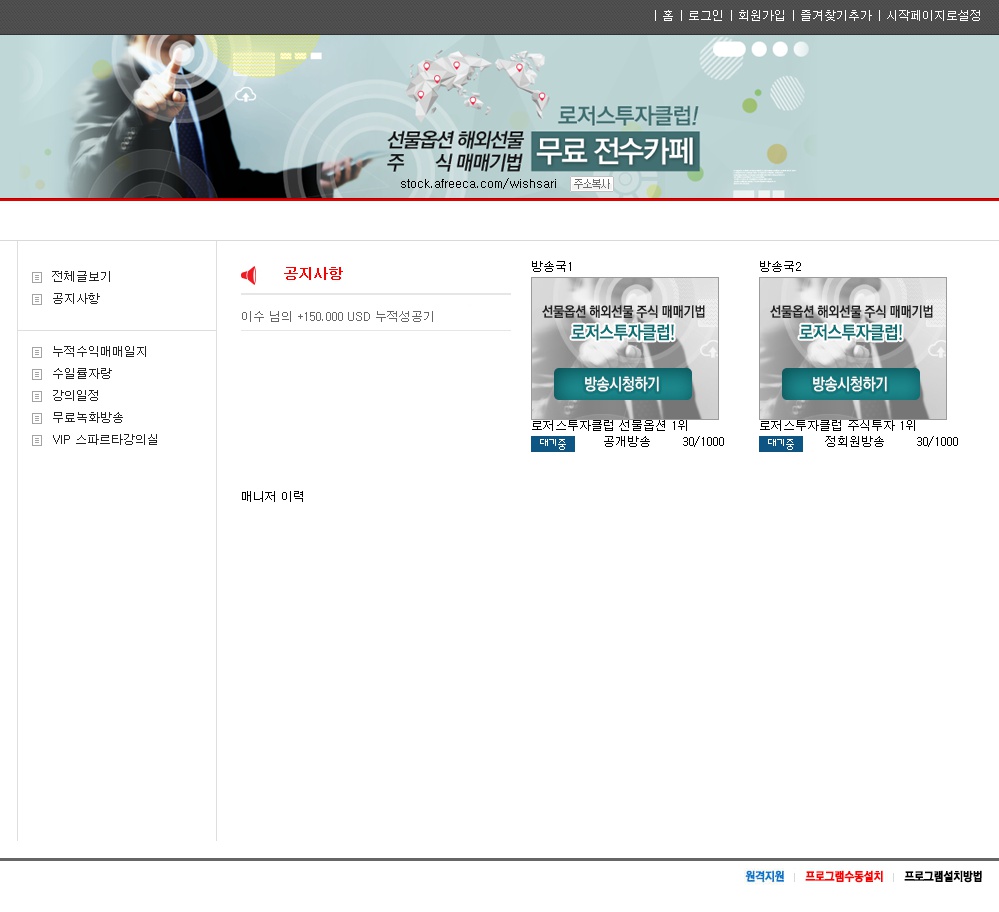Click the list icon beside 무료녹화방송
This screenshot has width=999, height=912.
(37, 418)
